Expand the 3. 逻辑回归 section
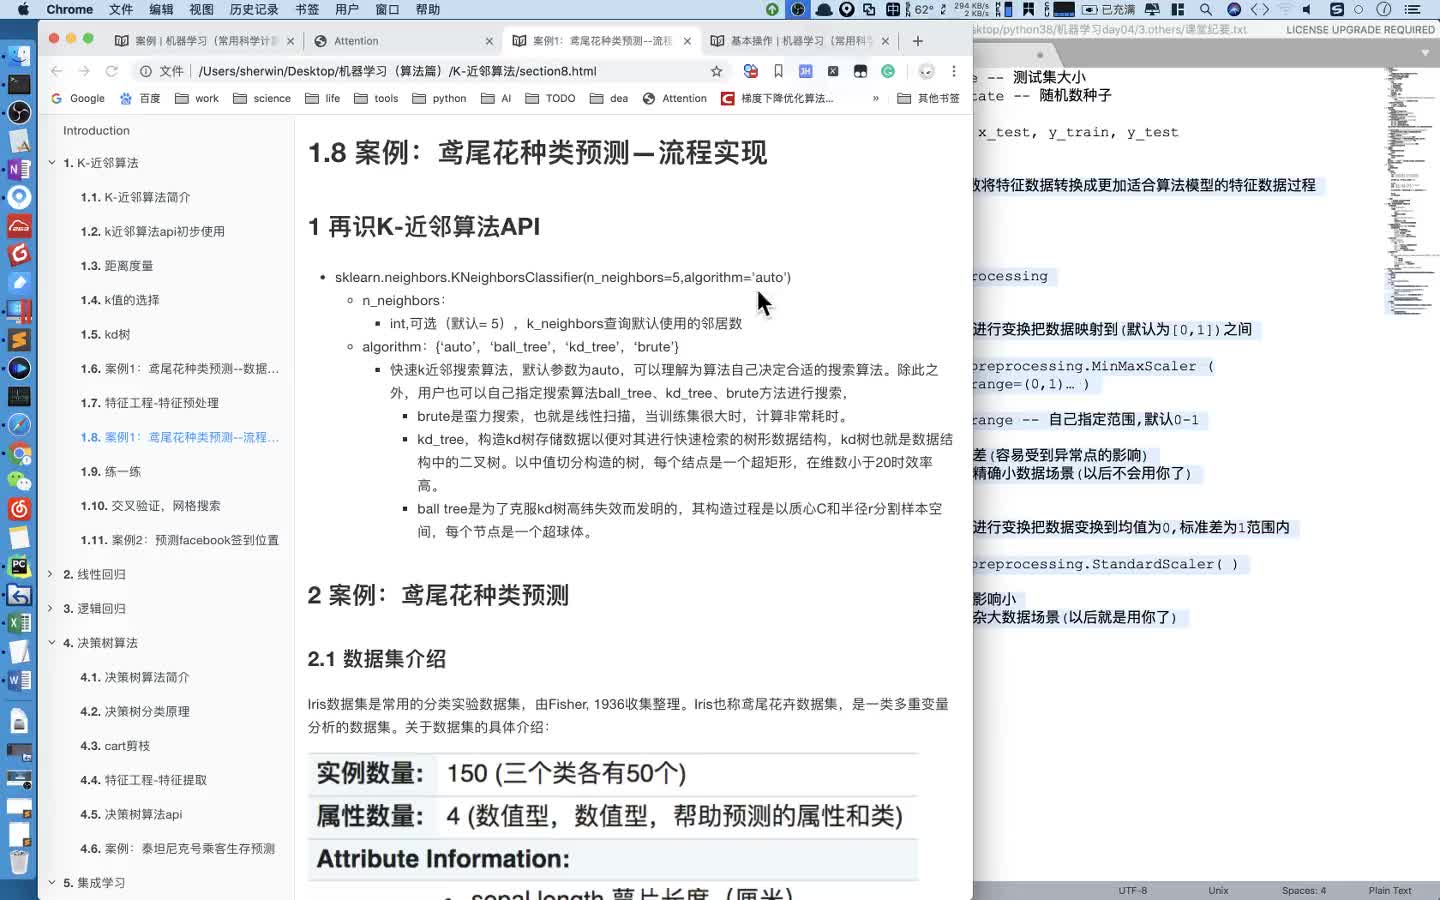This screenshot has height=900, width=1440. pyautogui.click(x=52, y=608)
